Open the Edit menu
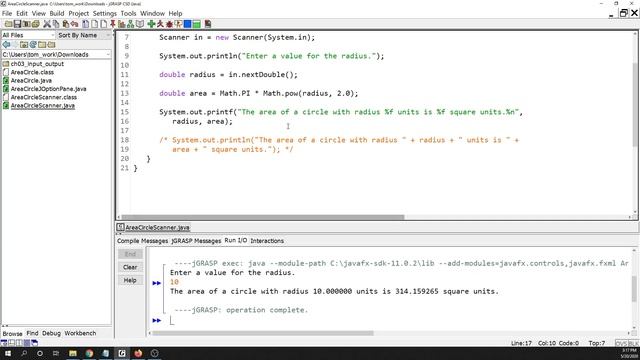Image resolution: width=640 pixels, height=360 pixels. point(22,13)
